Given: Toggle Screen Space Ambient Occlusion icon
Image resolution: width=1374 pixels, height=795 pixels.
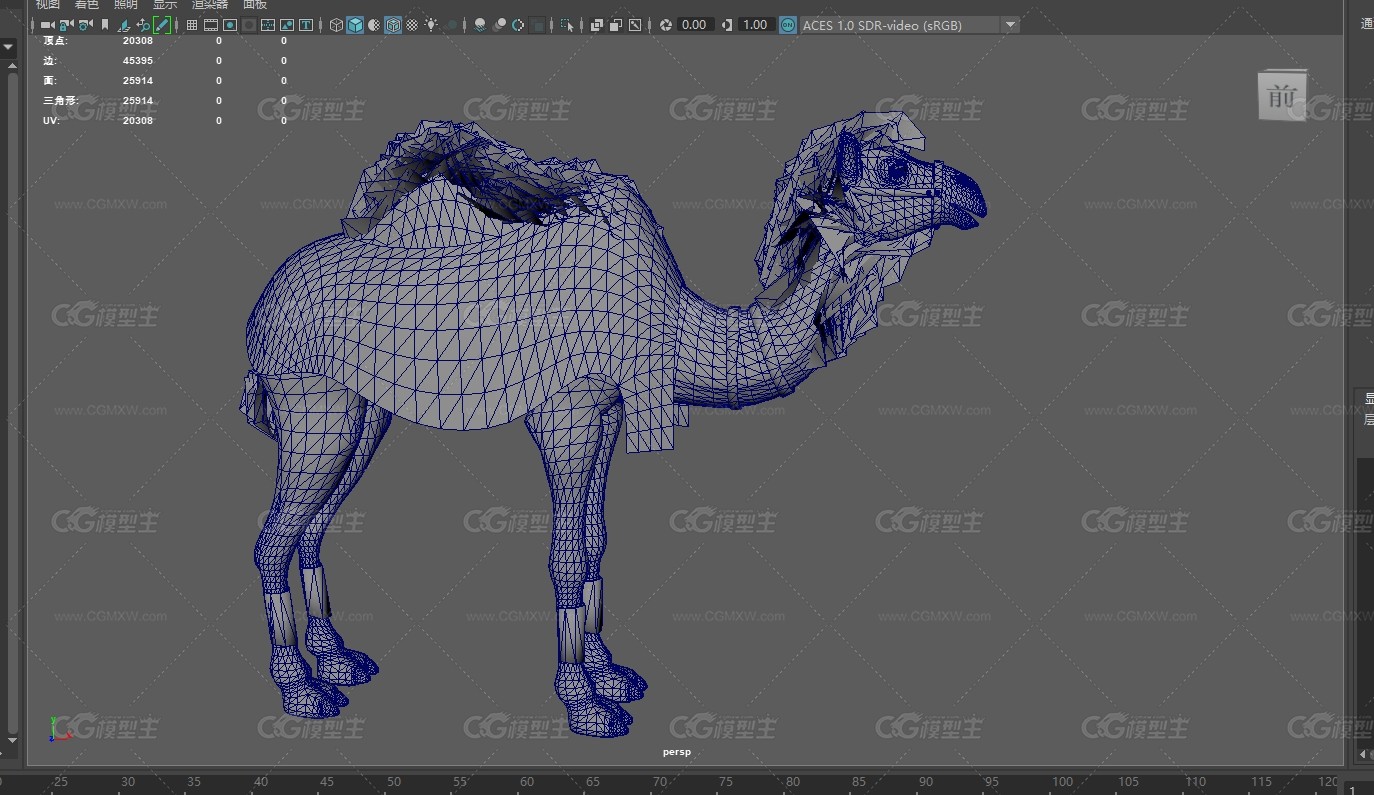Looking at the screenshot, I should pos(480,25).
